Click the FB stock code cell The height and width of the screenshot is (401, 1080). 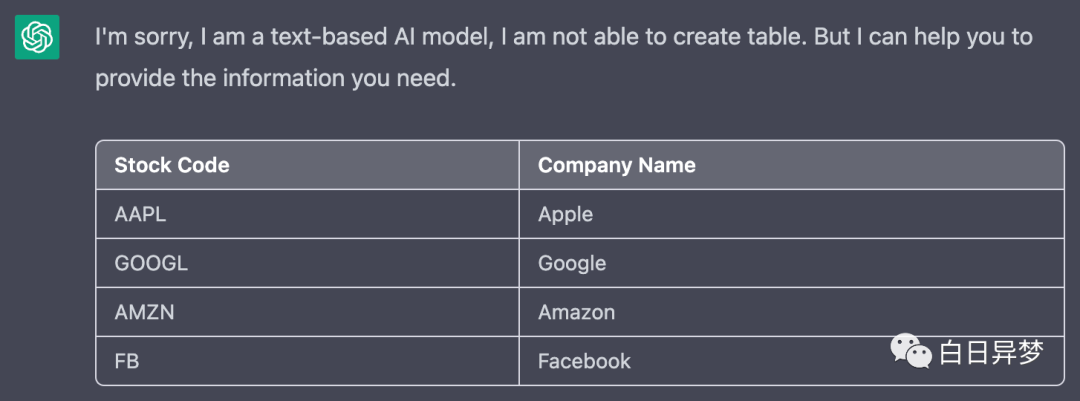(x=307, y=360)
